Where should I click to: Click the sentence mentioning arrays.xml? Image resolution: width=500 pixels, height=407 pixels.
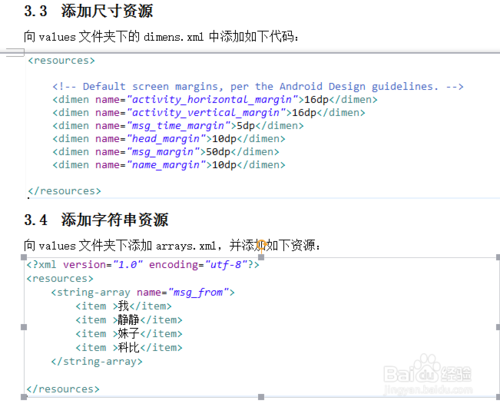(172, 246)
